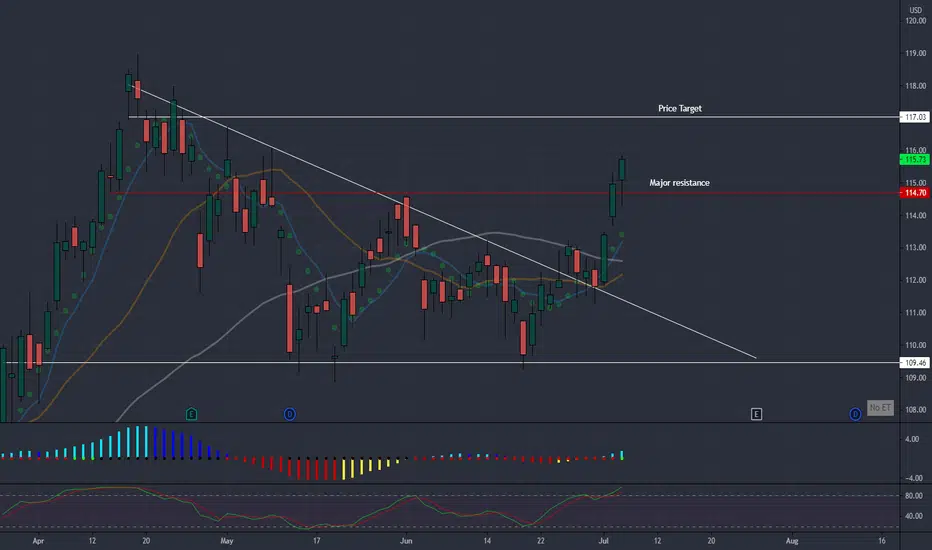The height and width of the screenshot is (550, 932).
Task: Click the Jul date label on time axis
Action: point(604,541)
